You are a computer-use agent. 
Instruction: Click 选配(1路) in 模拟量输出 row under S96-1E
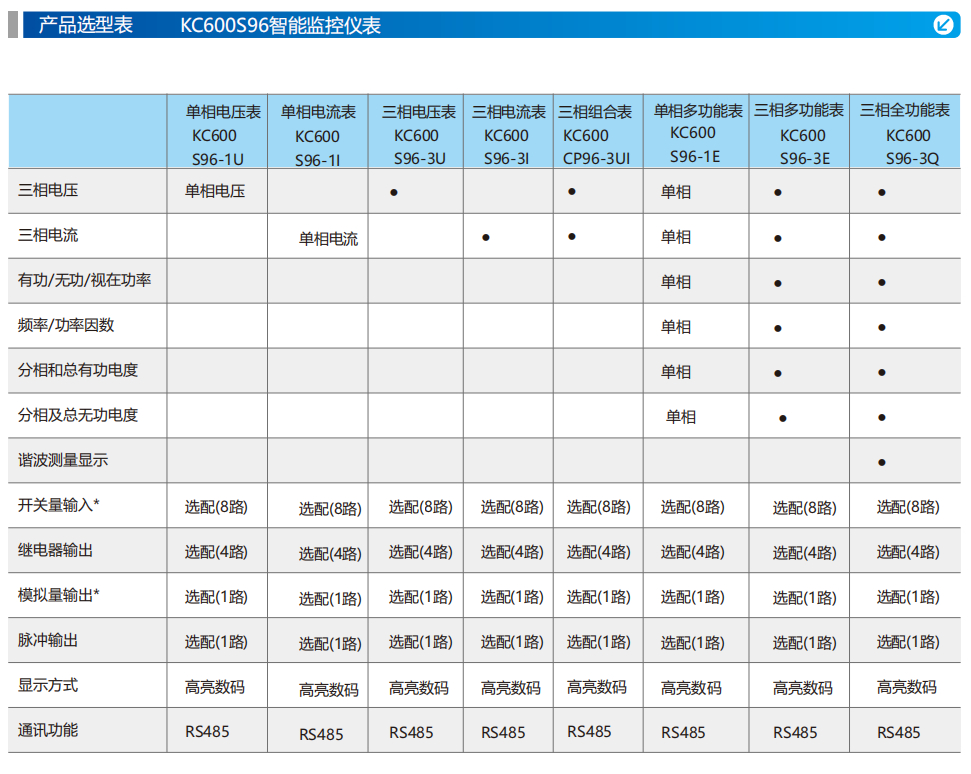[x=692, y=597]
